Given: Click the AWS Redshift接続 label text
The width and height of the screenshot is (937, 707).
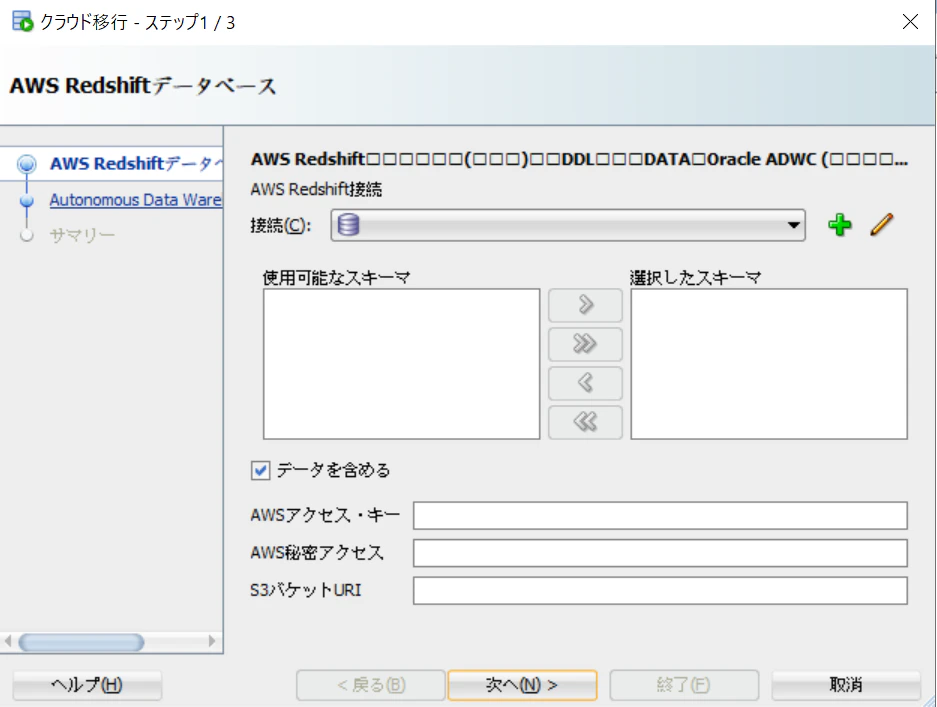Looking at the screenshot, I should 316,189.
